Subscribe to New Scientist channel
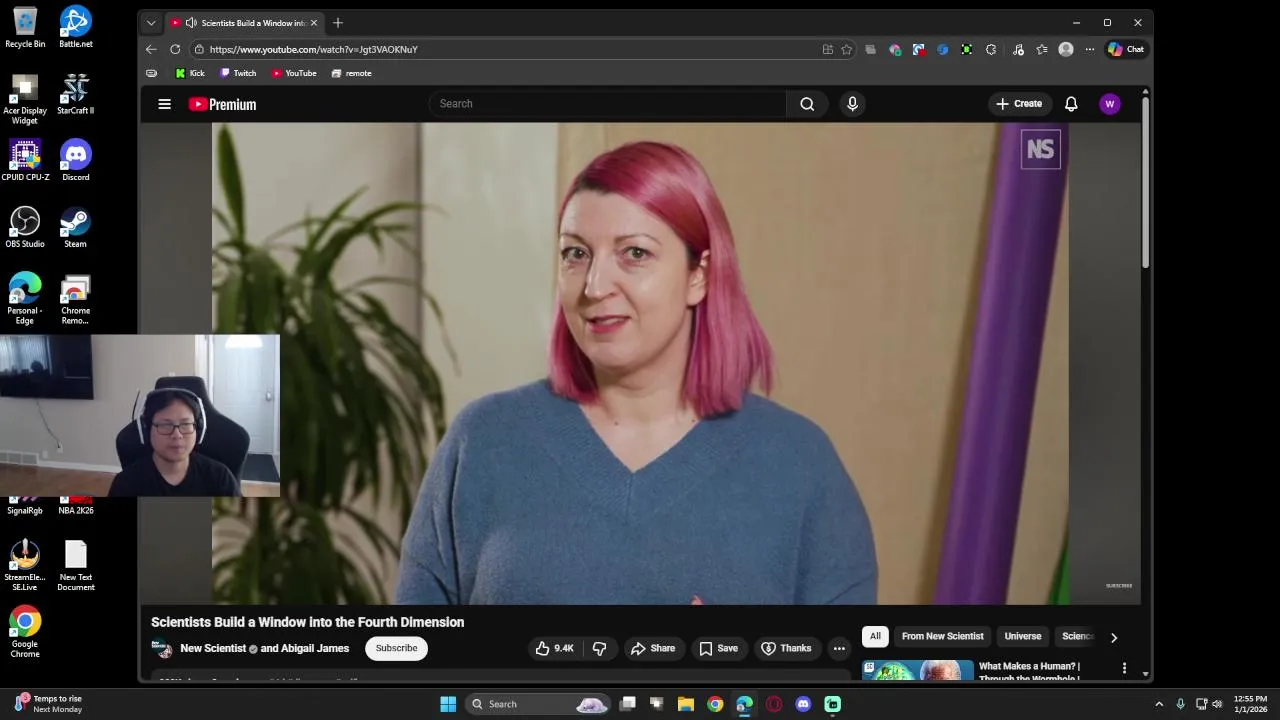Viewport: 1280px width, 720px height. (x=396, y=648)
